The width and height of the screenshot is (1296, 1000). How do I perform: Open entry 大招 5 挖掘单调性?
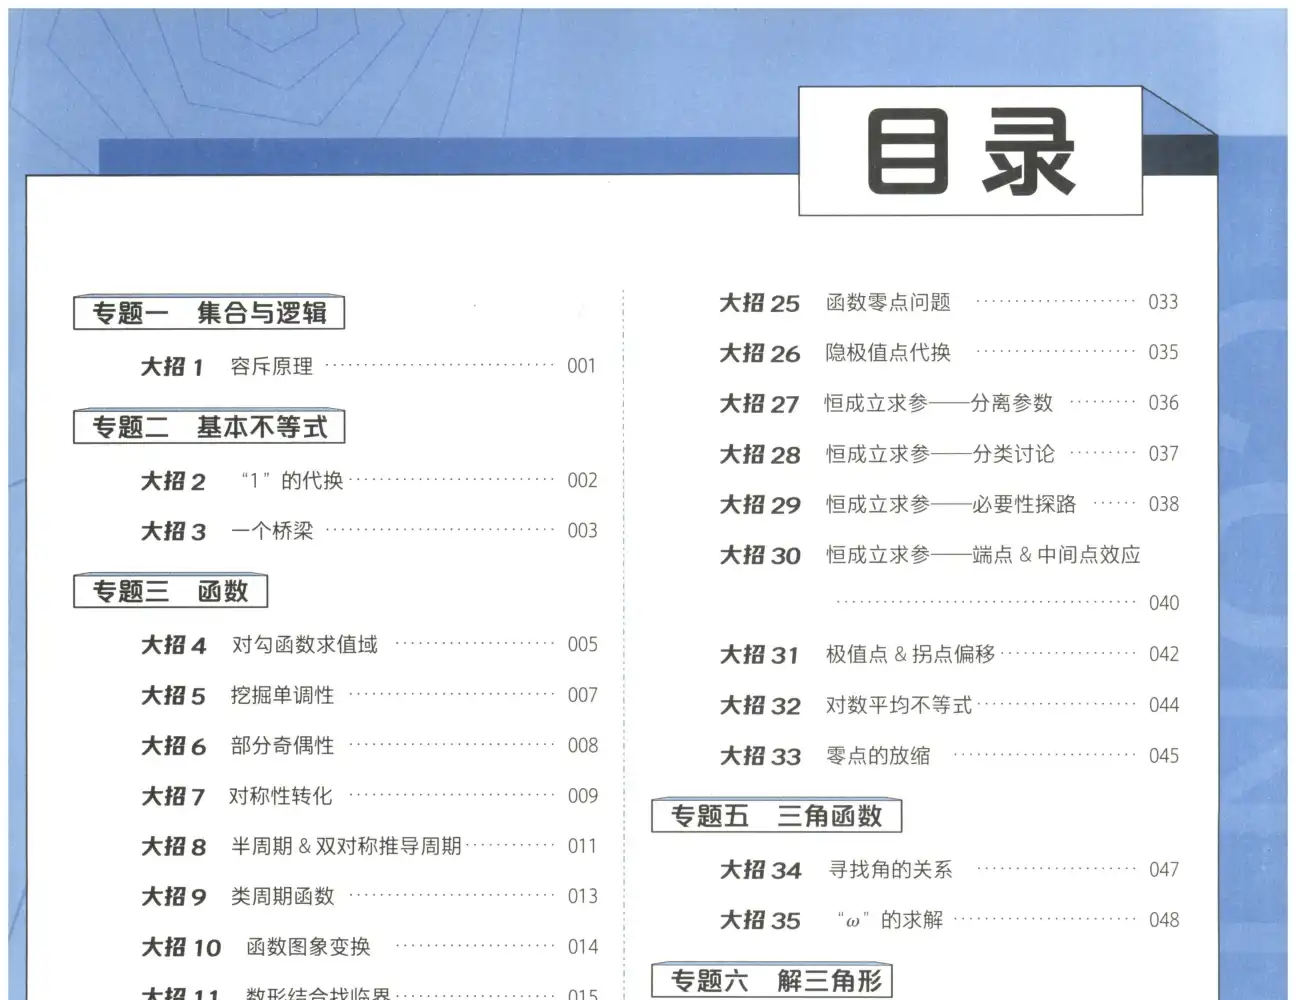[x=369, y=695]
